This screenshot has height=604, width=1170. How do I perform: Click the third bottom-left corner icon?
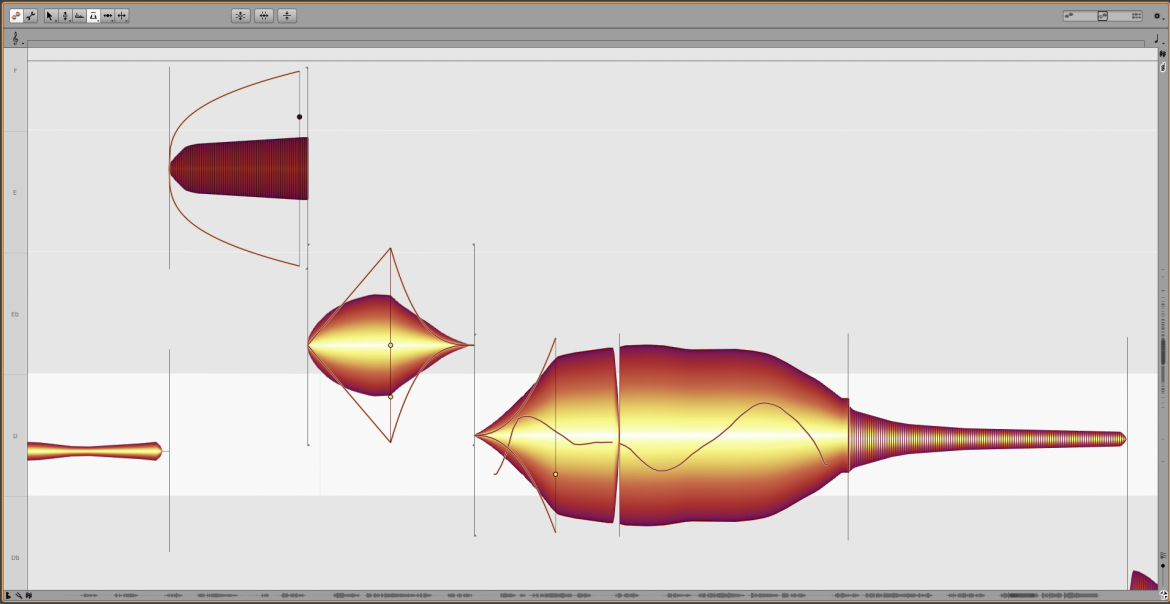28,596
